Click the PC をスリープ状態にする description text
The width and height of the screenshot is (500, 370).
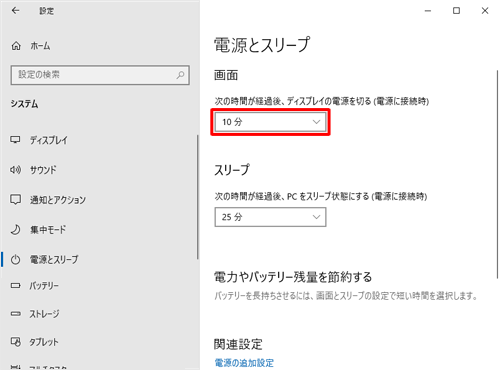321,196
